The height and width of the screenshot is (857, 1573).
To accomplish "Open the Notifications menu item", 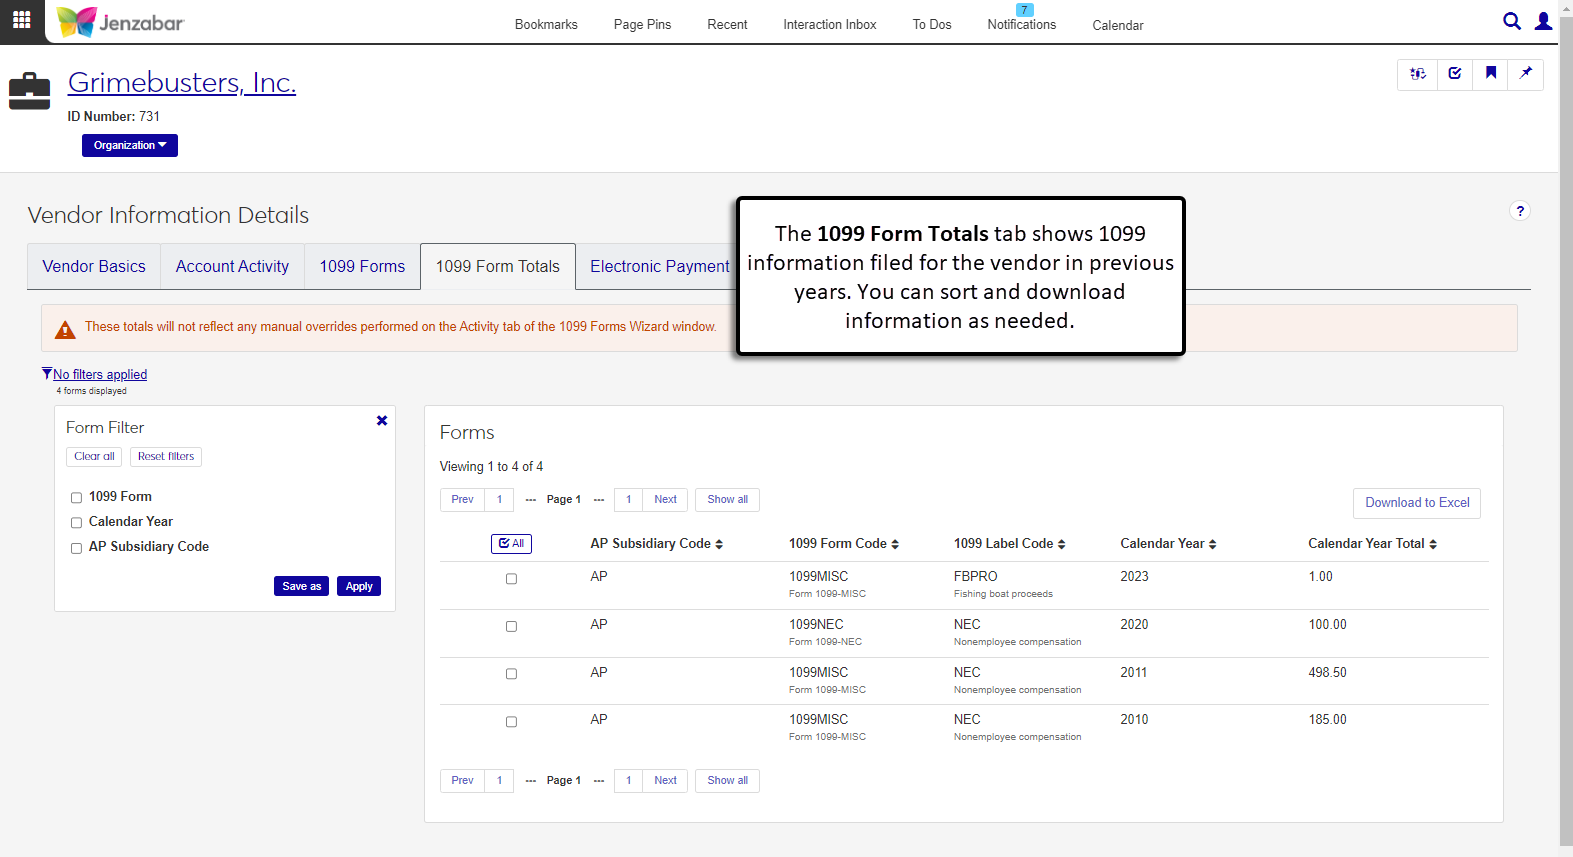I will tap(1021, 24).
